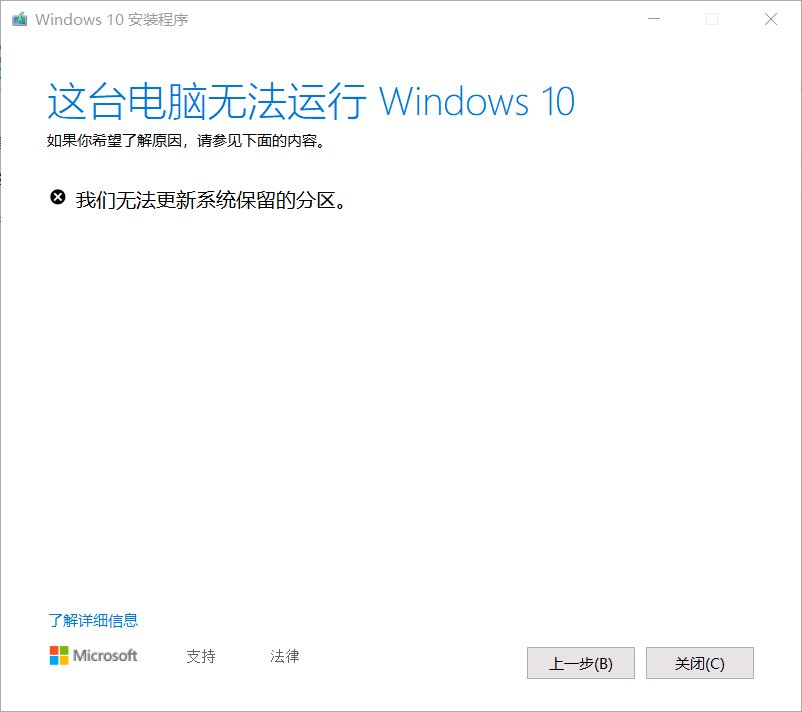Click the 关闭(C) button
The image size is (802, 712).
[x=700, y=663]
